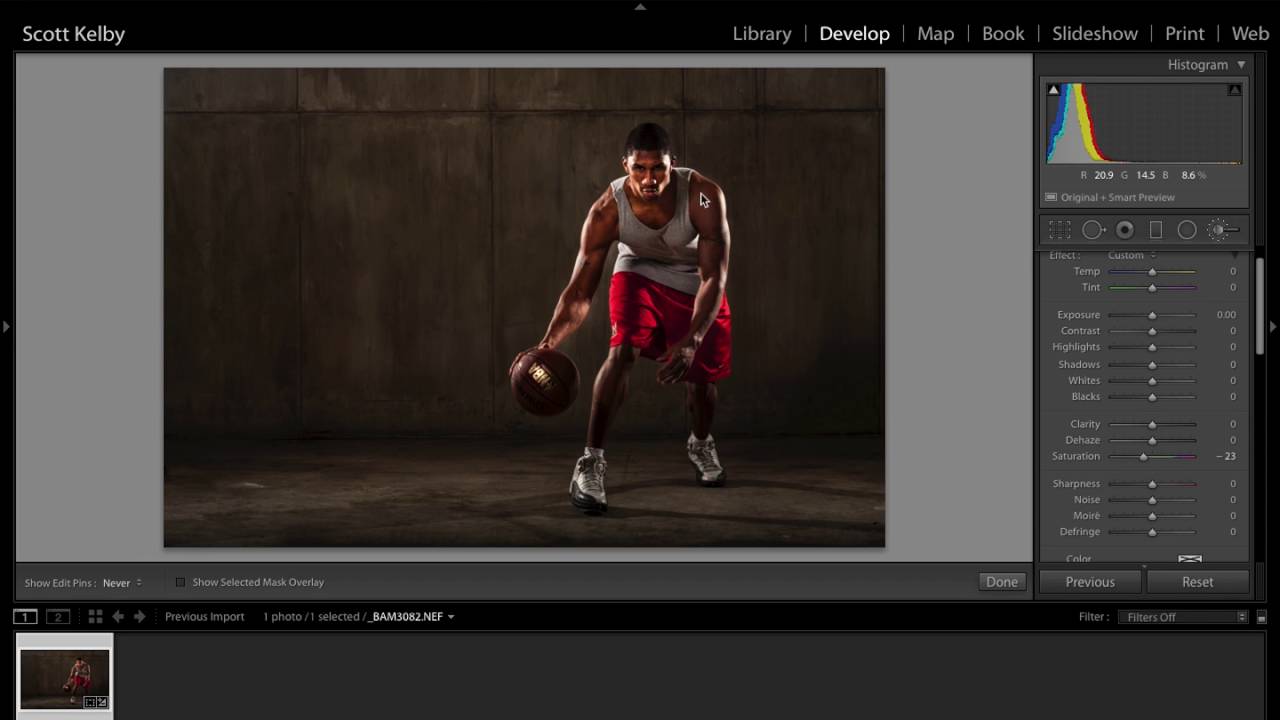Collapse the Histogram panel triangle
This screenshot has width=1280, height=720.
1241,65
